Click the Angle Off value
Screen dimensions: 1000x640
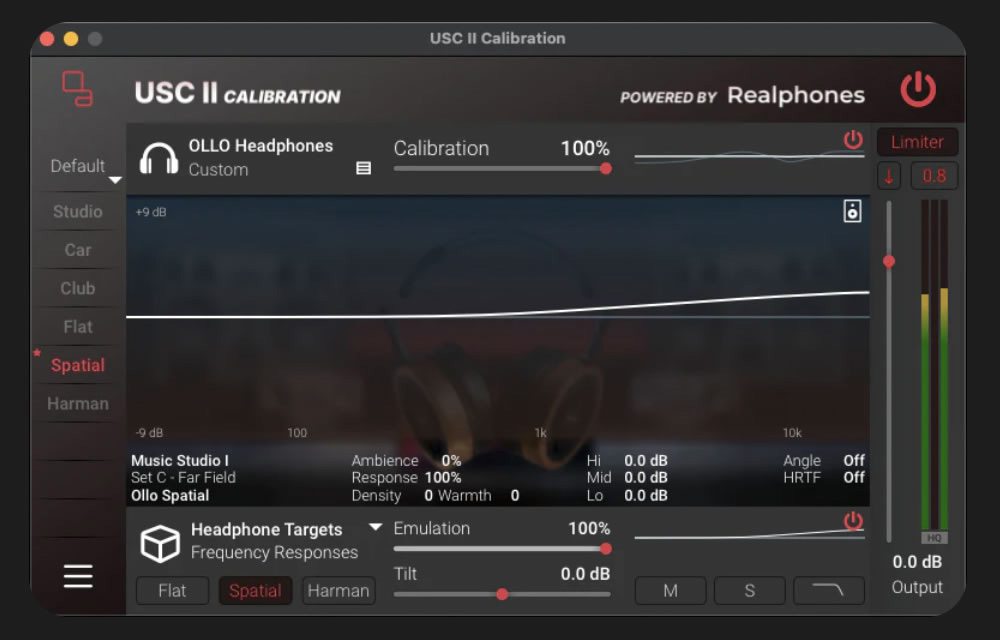pos(854,460)
